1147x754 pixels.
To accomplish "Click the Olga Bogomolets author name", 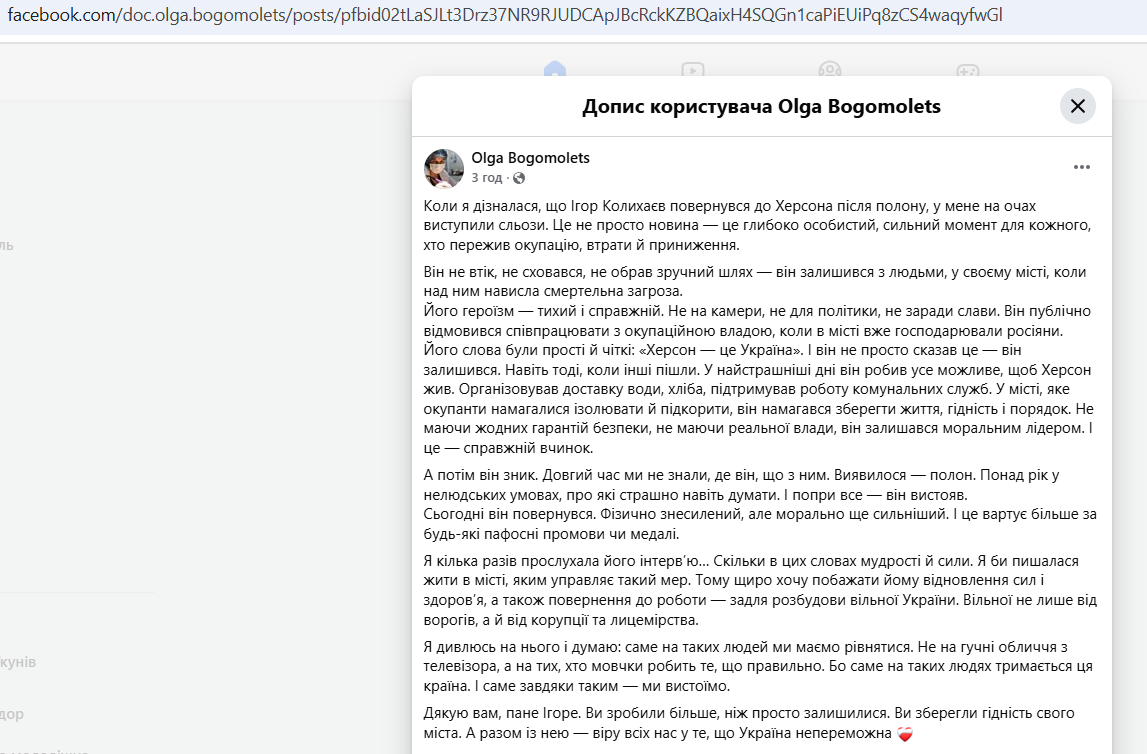I will pyautogui.click(x=530, y=158).
